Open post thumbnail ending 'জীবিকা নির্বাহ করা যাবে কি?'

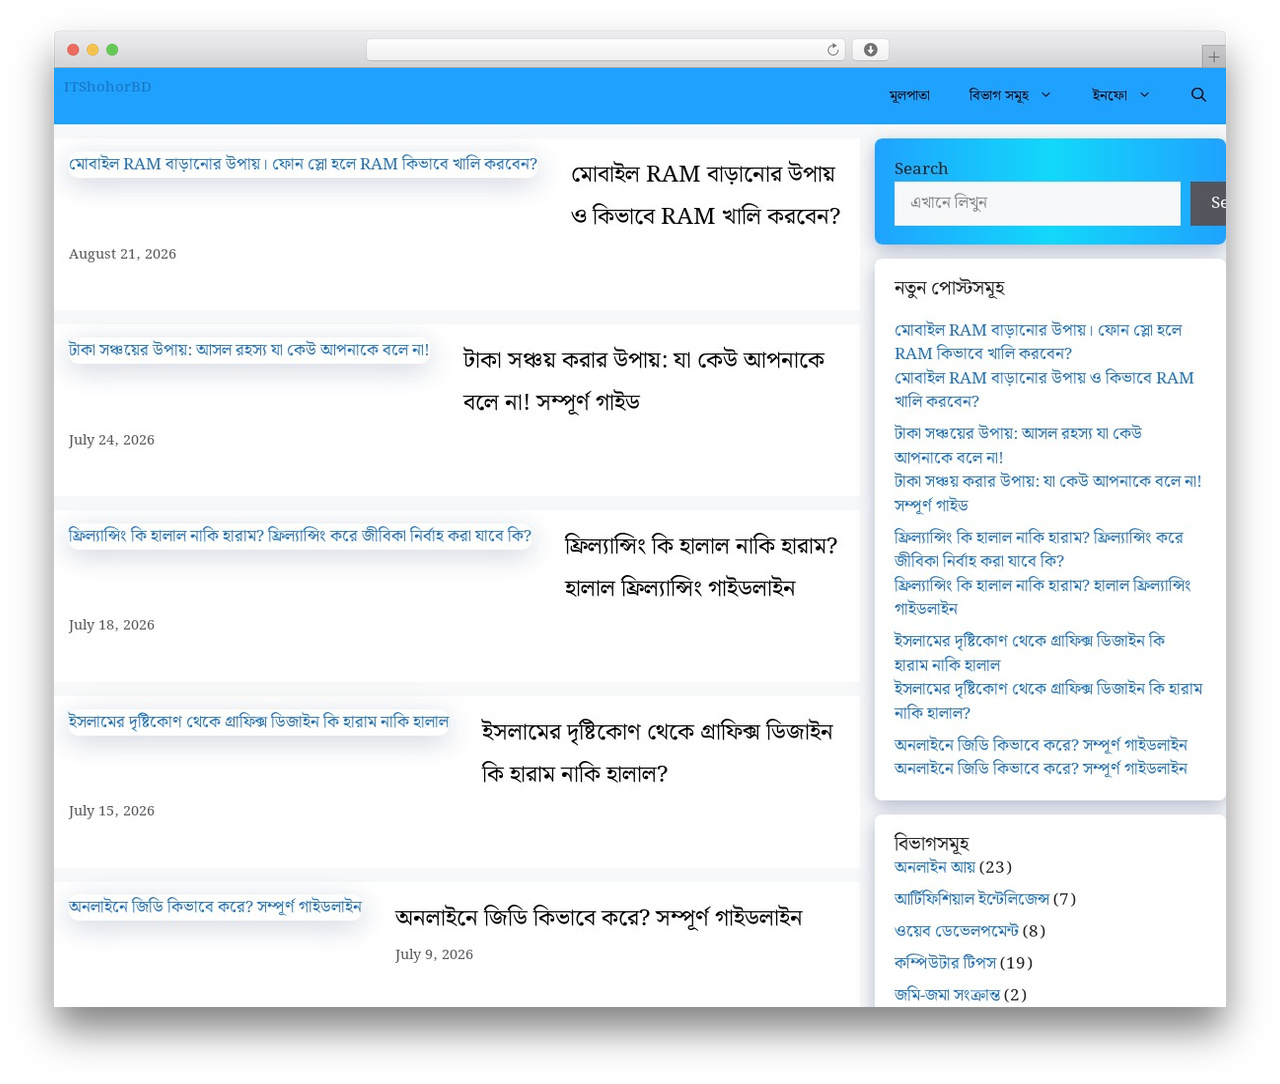pos(300,536)
